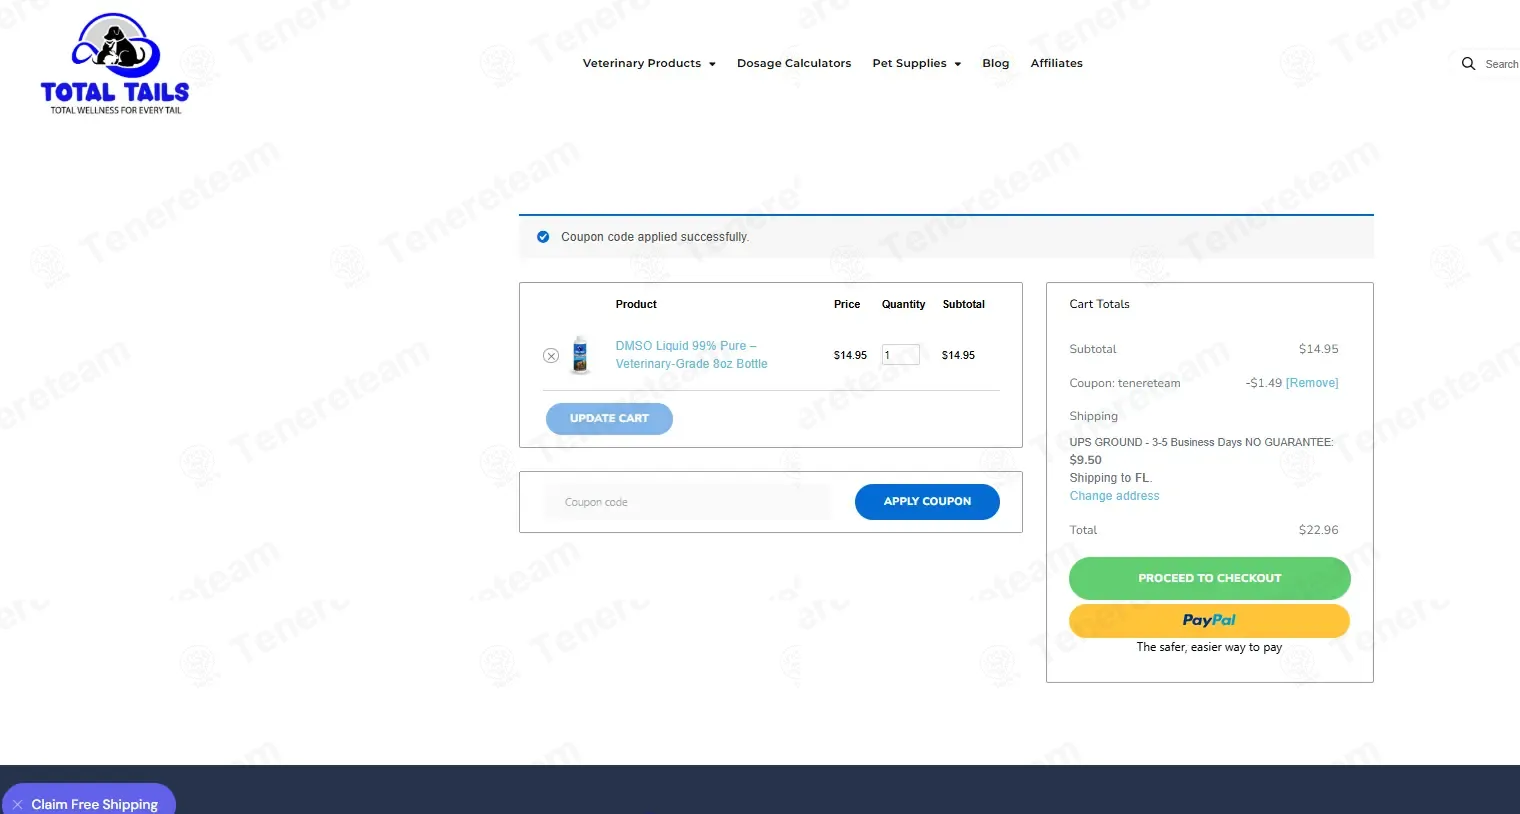The width and height of the screenshot is (1520, 814).
Task: Click the Total Tails logo
Action: pyautogui.click(x=115, y=64)
